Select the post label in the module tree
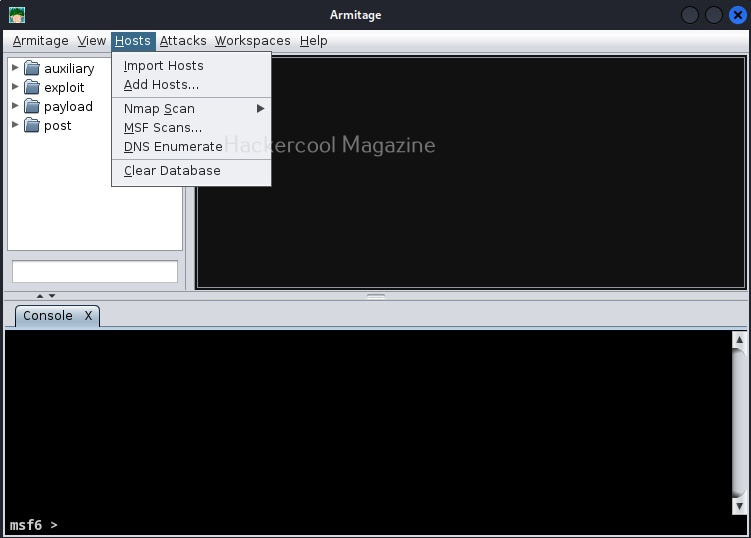The height and width of the screenshot is (538, 751). click(x=57, y=126)
